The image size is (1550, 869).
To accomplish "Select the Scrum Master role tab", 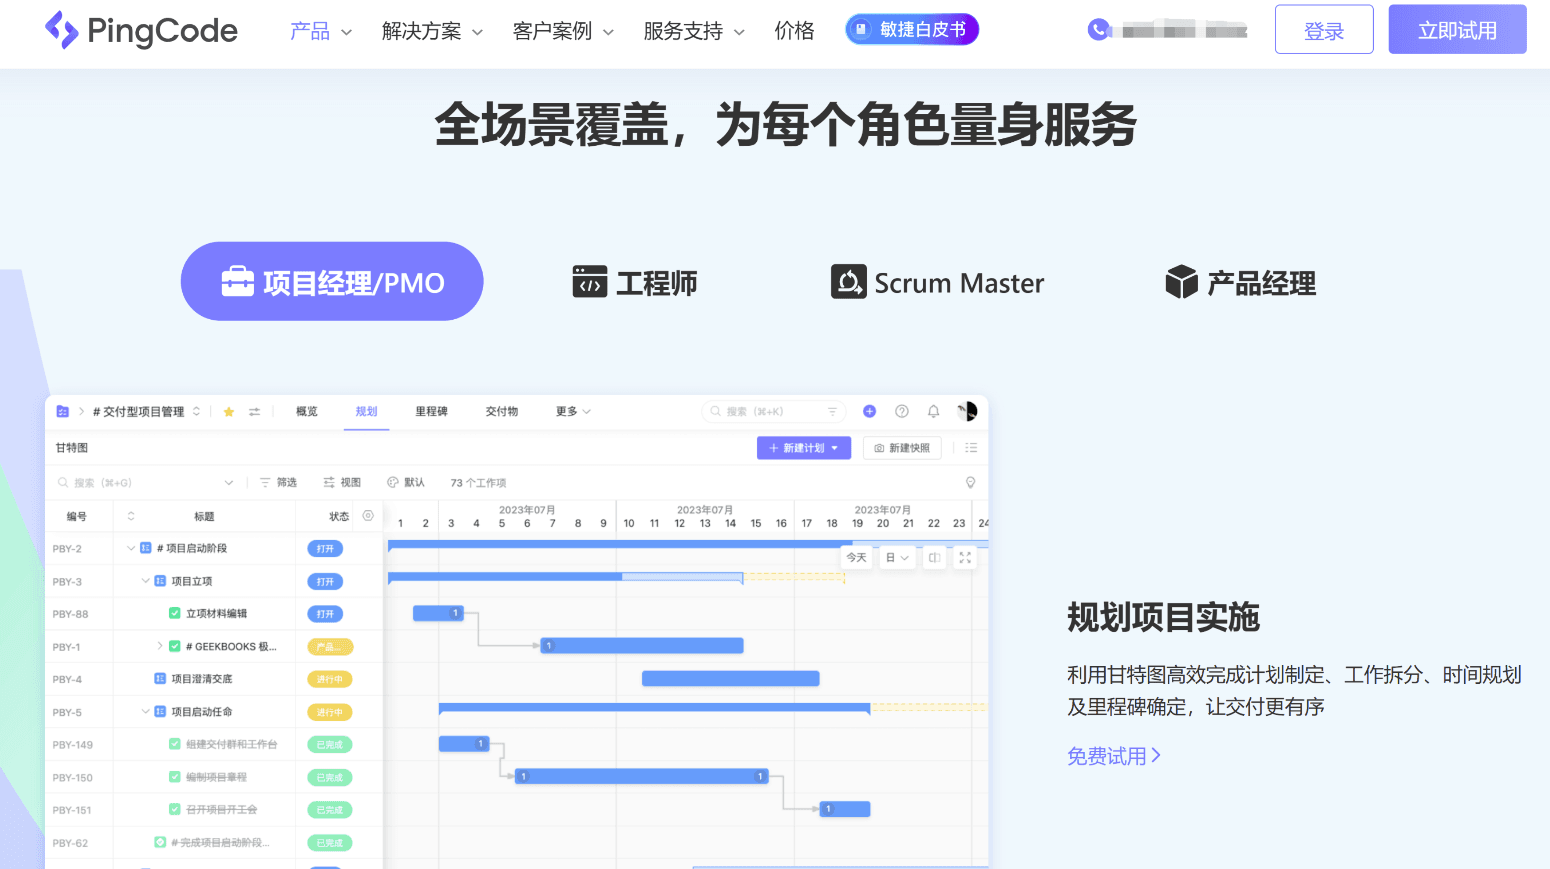I will (937, 283).
